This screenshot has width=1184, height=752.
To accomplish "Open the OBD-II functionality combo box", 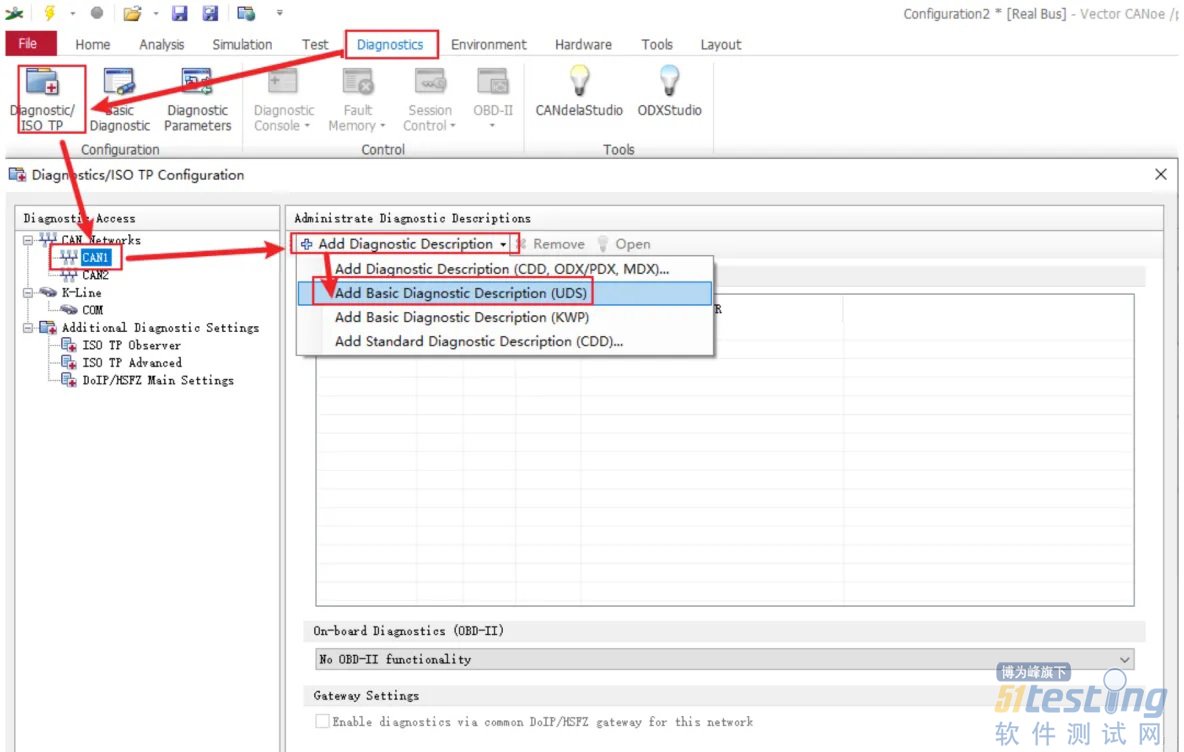I will (x=725, y=659).
